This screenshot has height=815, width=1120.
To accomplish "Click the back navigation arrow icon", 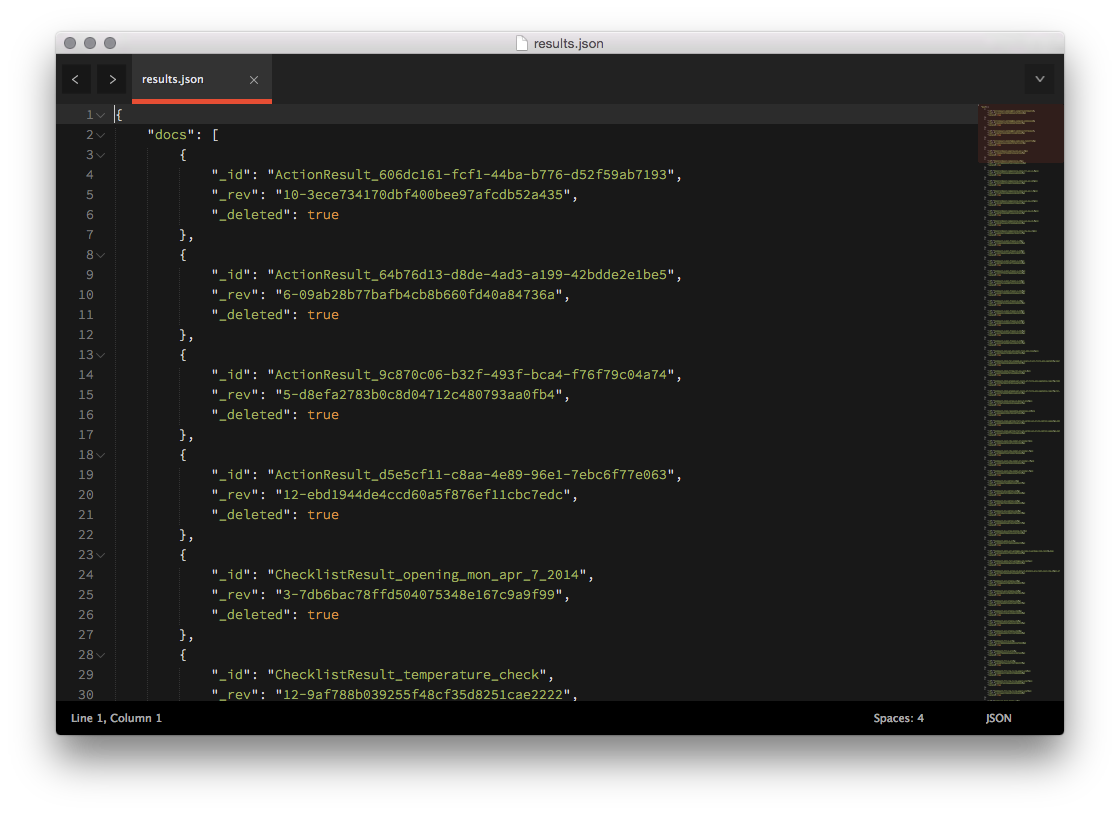I will [x=76, y=79].
